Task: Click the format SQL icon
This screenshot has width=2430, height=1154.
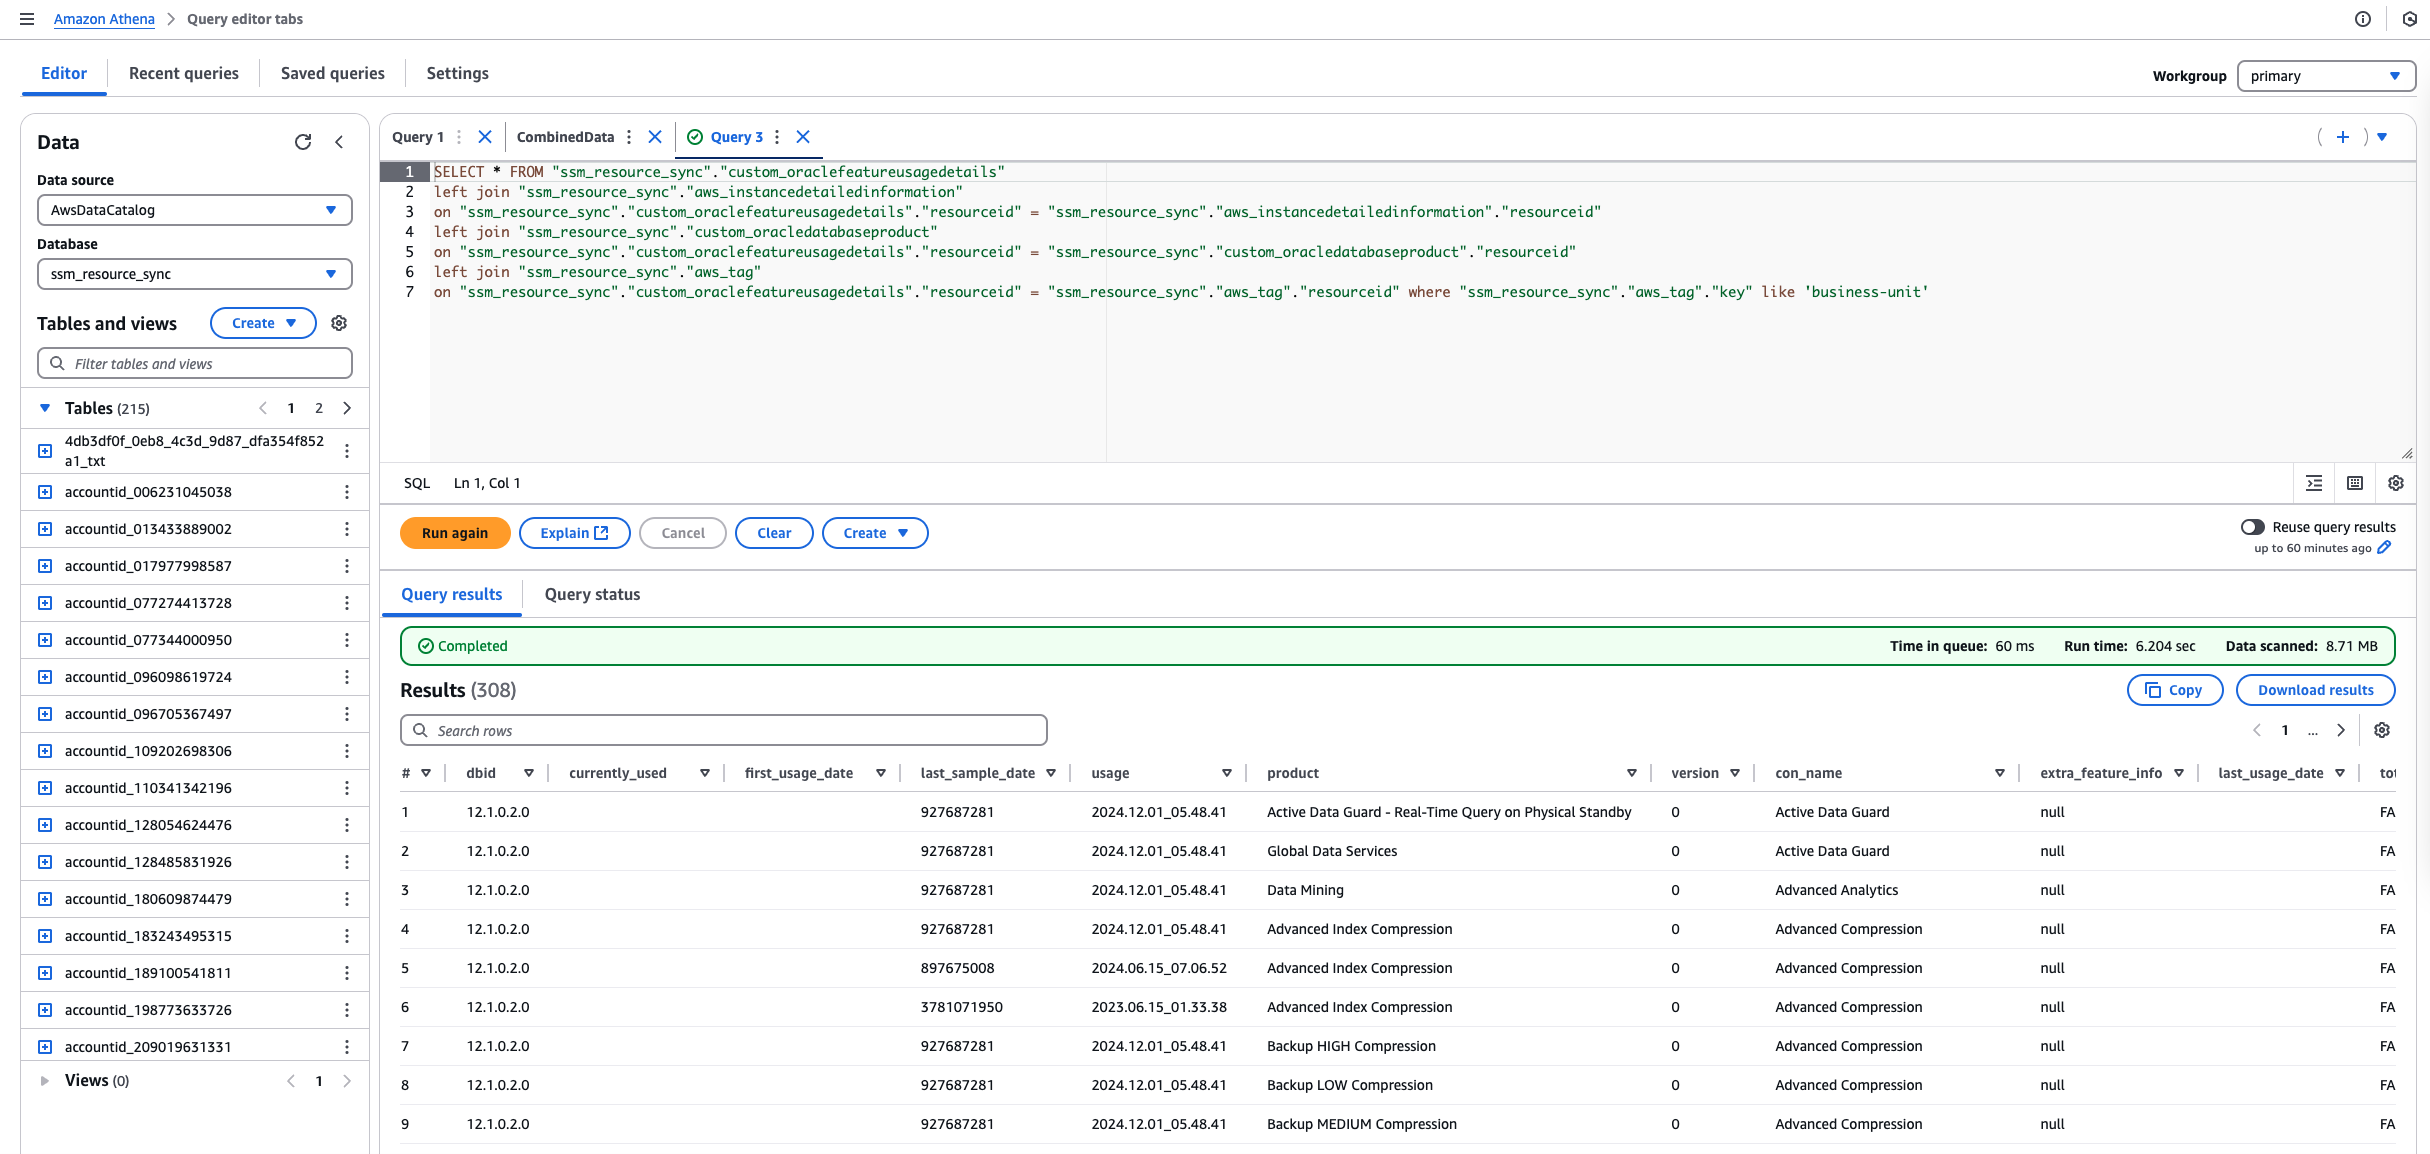Action: (x=2314, y=482)
